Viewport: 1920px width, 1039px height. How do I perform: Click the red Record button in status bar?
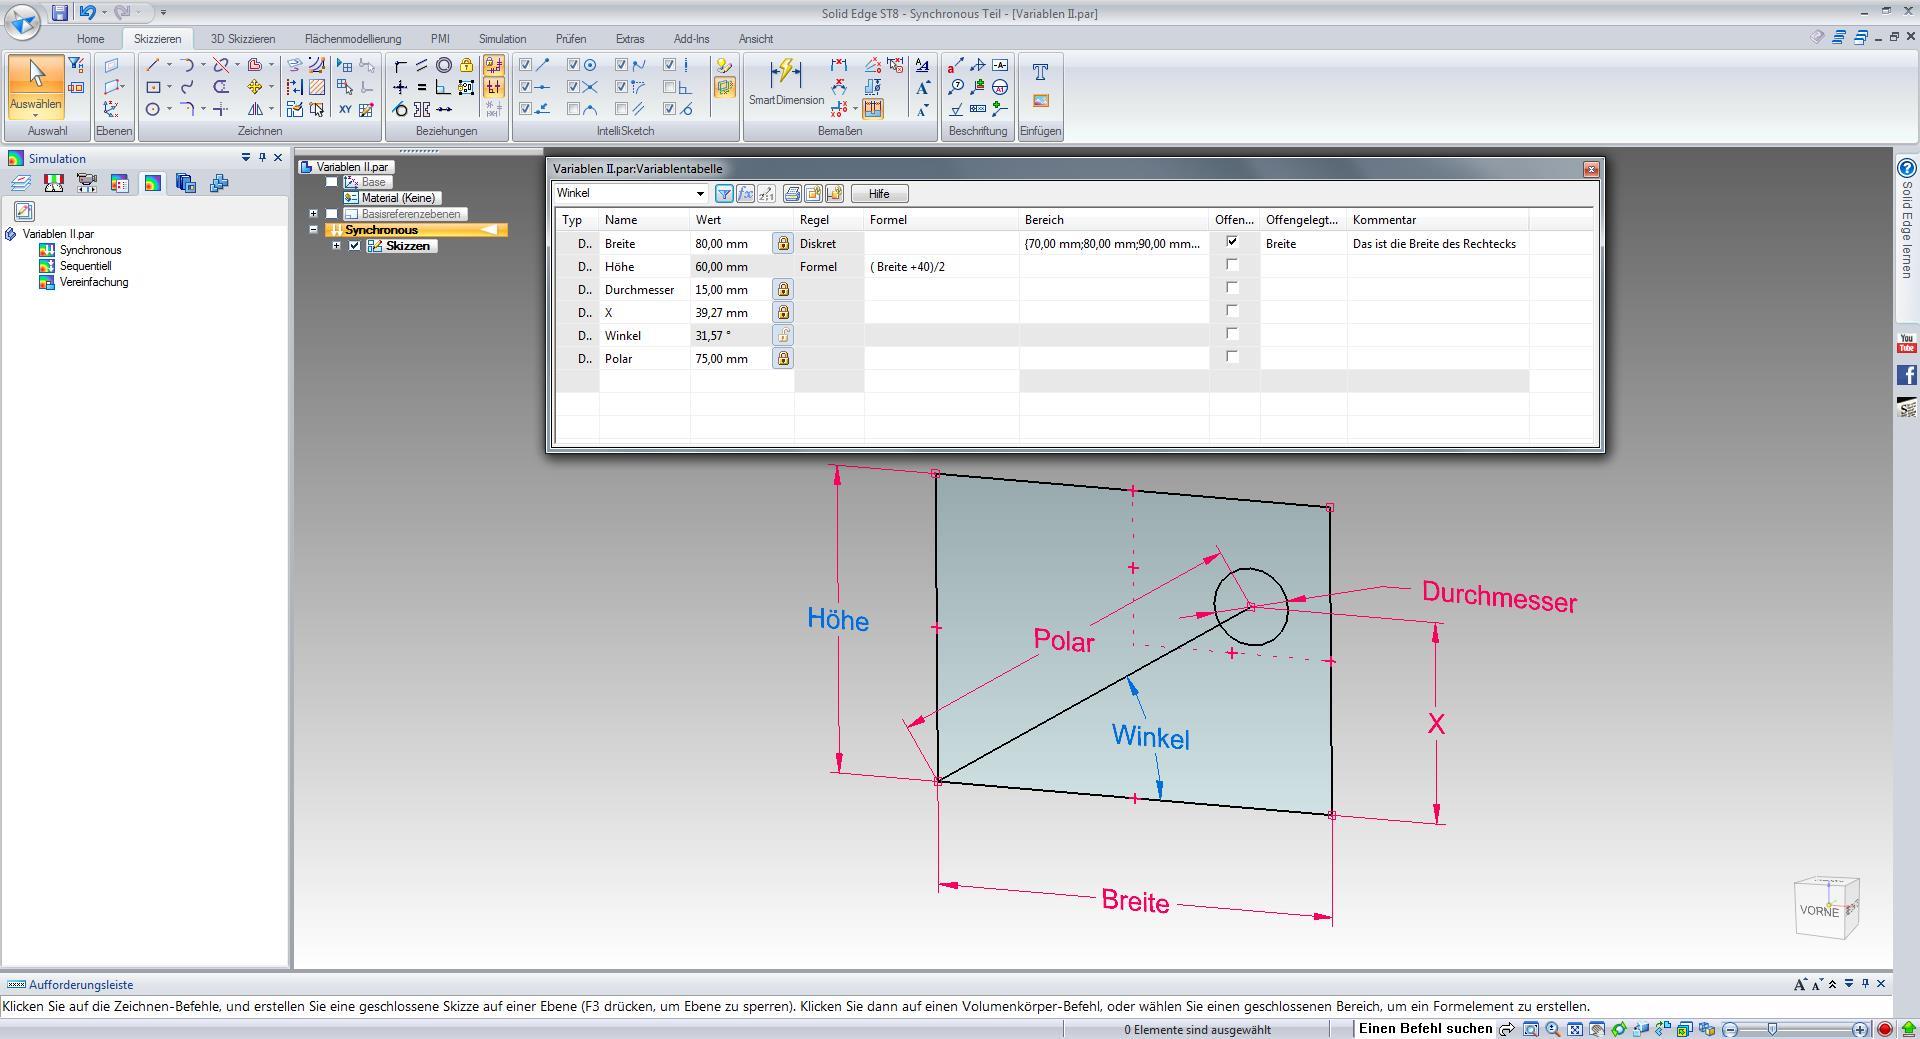[1885, 1029]
